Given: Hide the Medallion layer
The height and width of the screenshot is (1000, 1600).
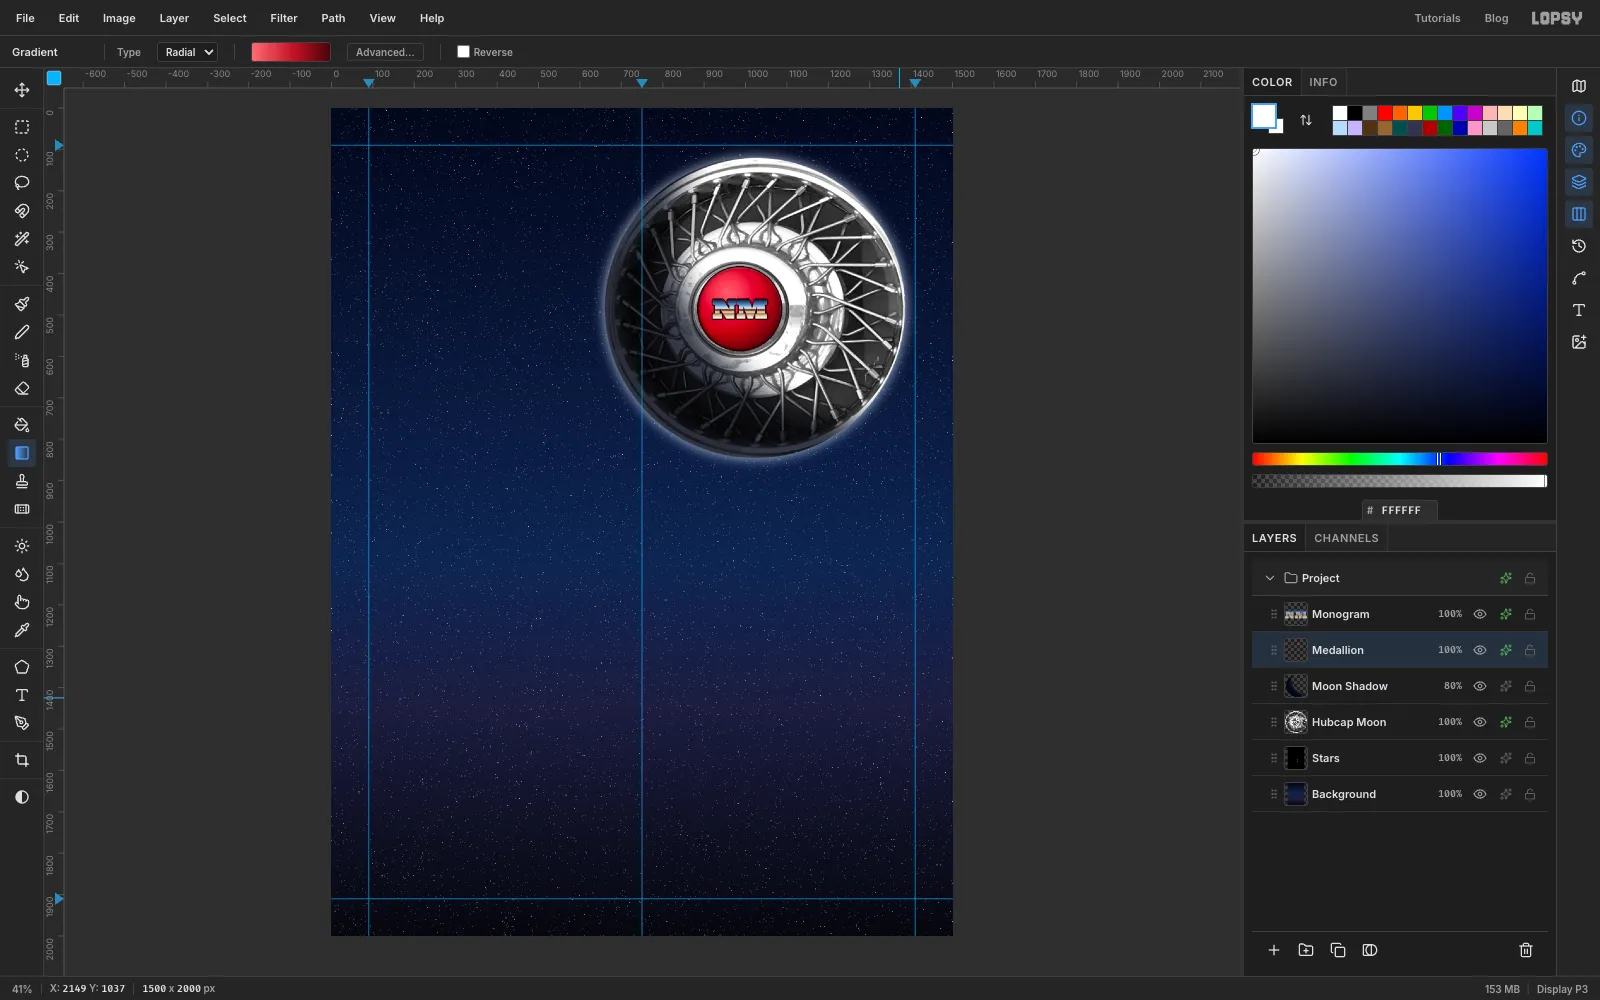Looking at the screenshot, I should pos(1480,650).
